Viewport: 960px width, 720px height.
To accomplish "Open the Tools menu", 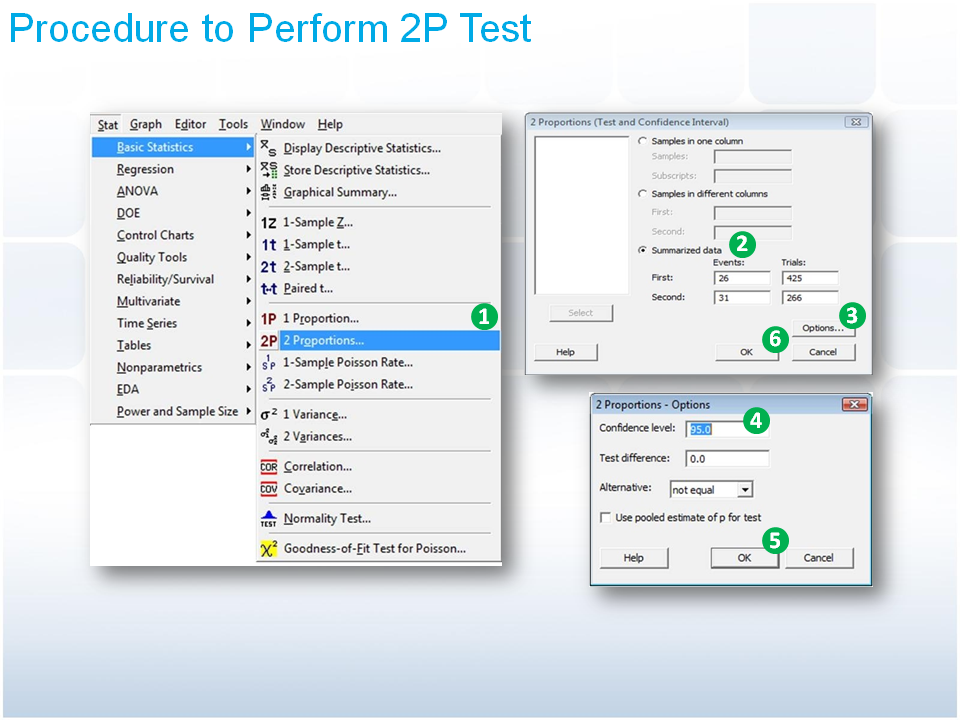I will 233,124.
